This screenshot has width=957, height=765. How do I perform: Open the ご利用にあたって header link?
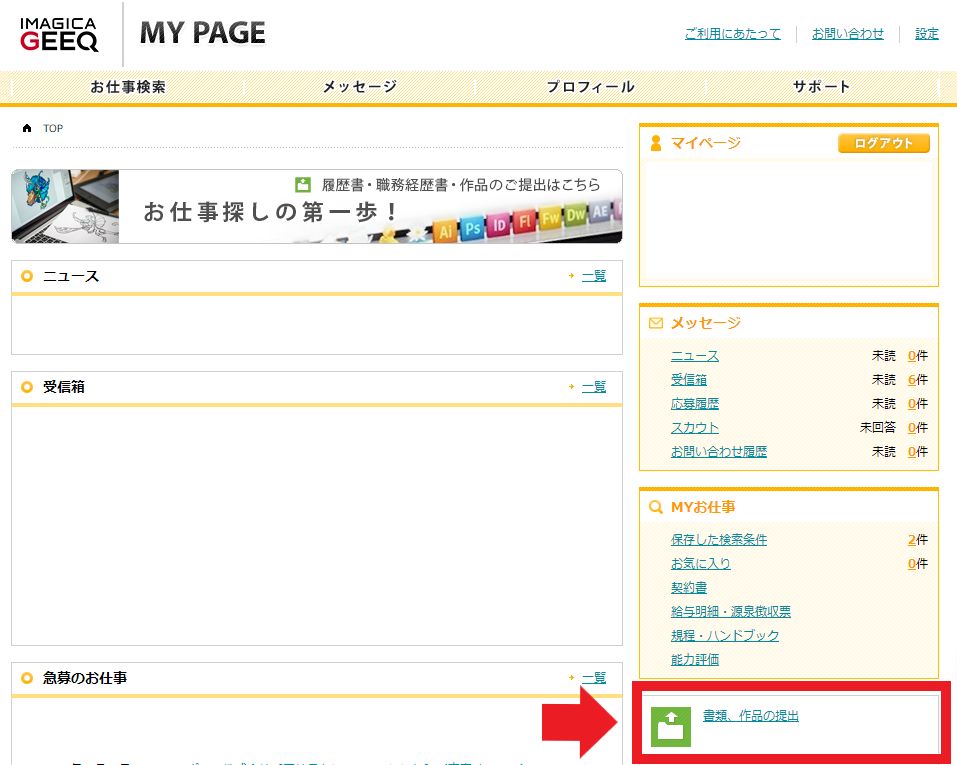pyautogui.click(x=732, y=34)
